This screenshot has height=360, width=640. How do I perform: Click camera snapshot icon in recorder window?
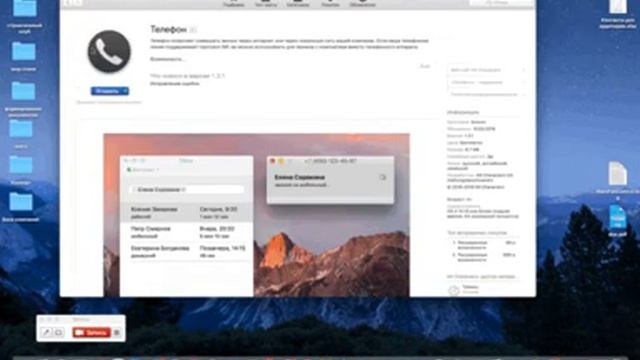pyautogui.click(x=58, y=333)
